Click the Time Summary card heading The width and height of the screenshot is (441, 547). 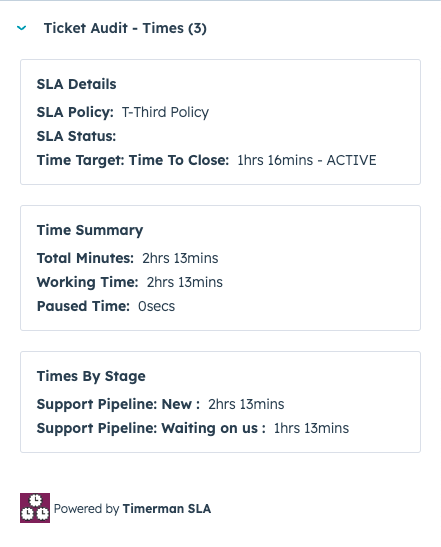point(90,230)
